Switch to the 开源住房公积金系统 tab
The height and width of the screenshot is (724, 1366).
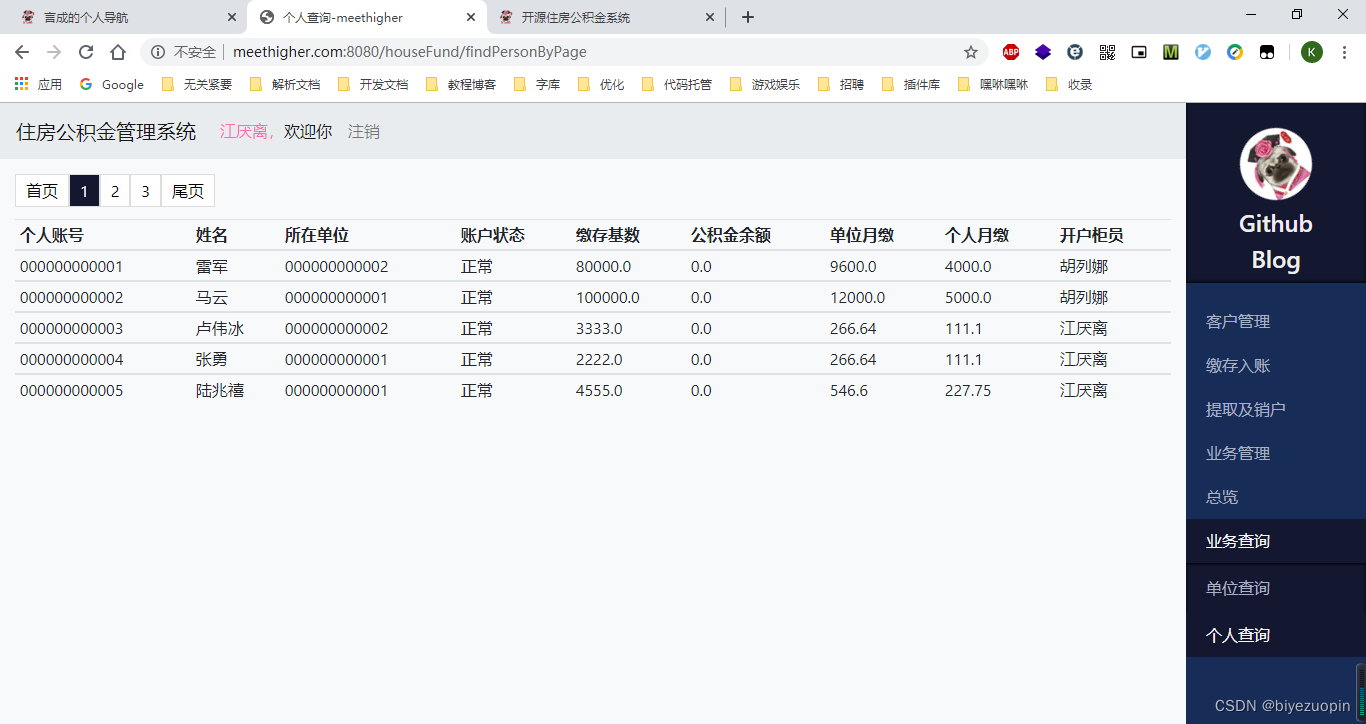pos(606,17)
